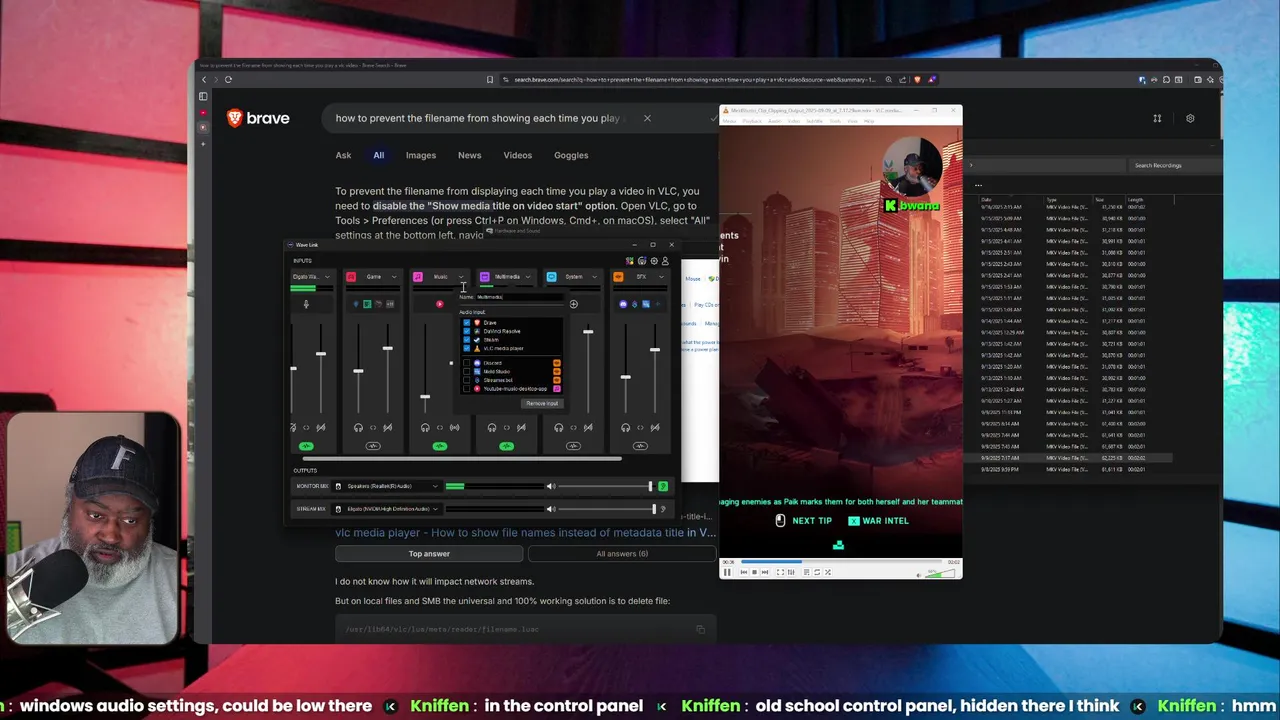
Task: Pause playback in VLC player
Action: [727, 572]
